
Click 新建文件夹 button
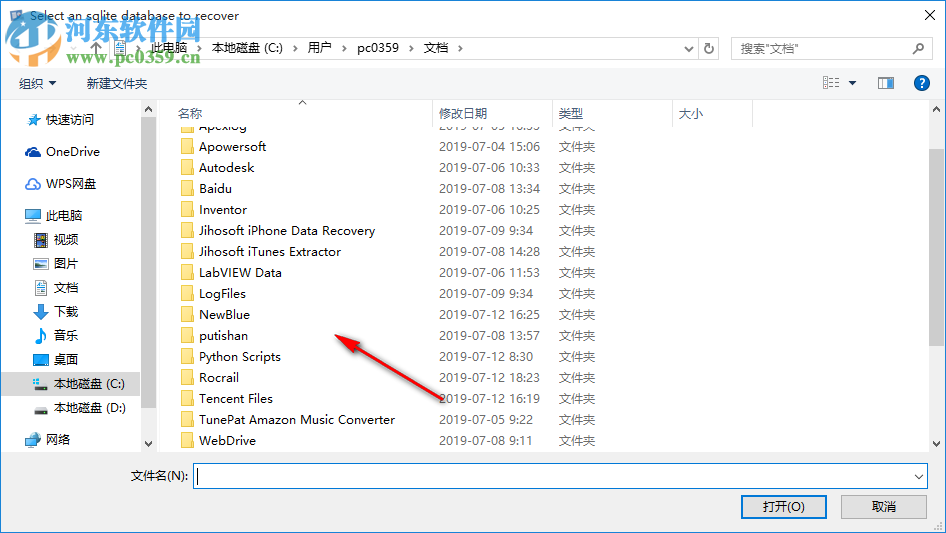[116, 83]
